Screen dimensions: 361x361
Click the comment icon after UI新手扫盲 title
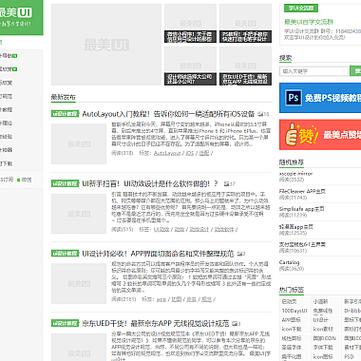click(x=227, y=184)
